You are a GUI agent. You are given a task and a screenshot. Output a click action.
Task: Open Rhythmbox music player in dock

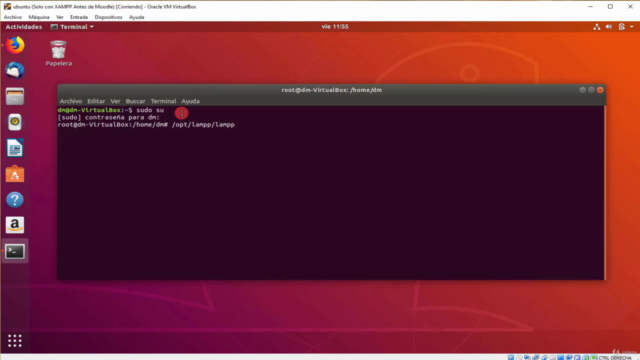tap(15, 122)
